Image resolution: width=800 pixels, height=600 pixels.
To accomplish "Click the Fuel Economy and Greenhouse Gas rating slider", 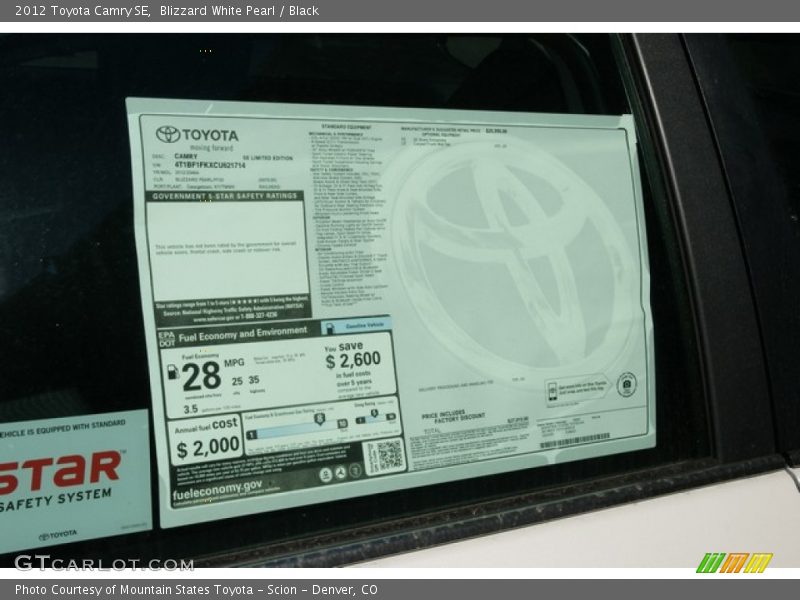I will [x=297, y=428].
